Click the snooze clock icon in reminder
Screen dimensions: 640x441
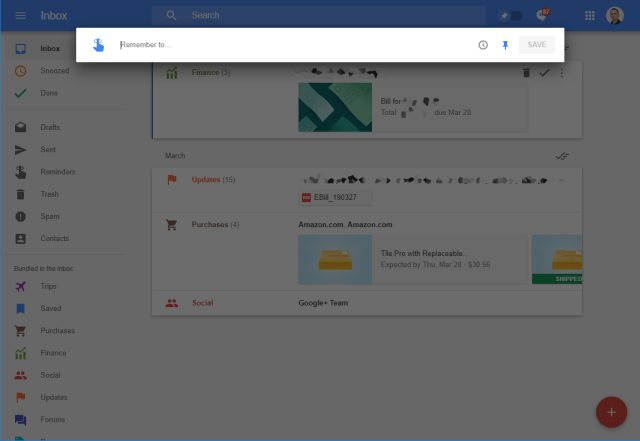tap(483, 45)
